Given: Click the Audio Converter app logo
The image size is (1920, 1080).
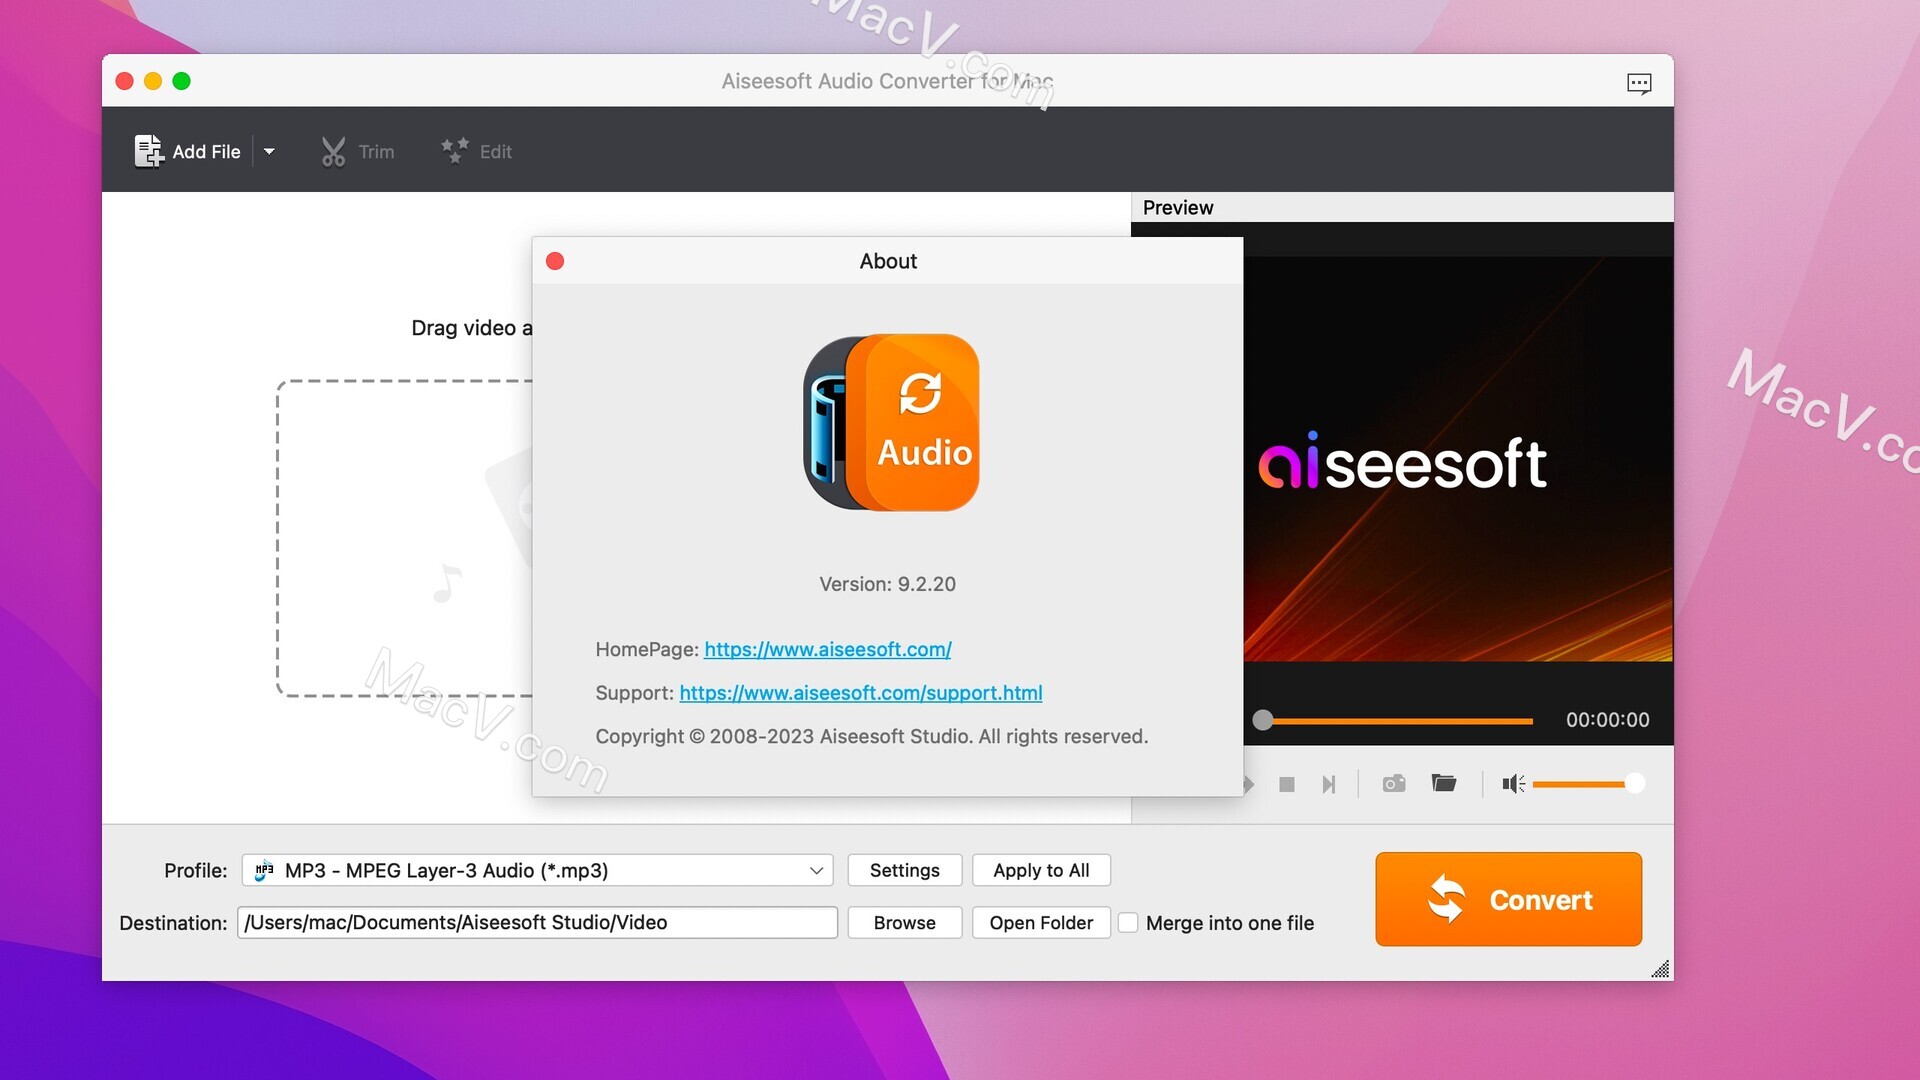Looking at the screenshot, I should tap(891, 422).
